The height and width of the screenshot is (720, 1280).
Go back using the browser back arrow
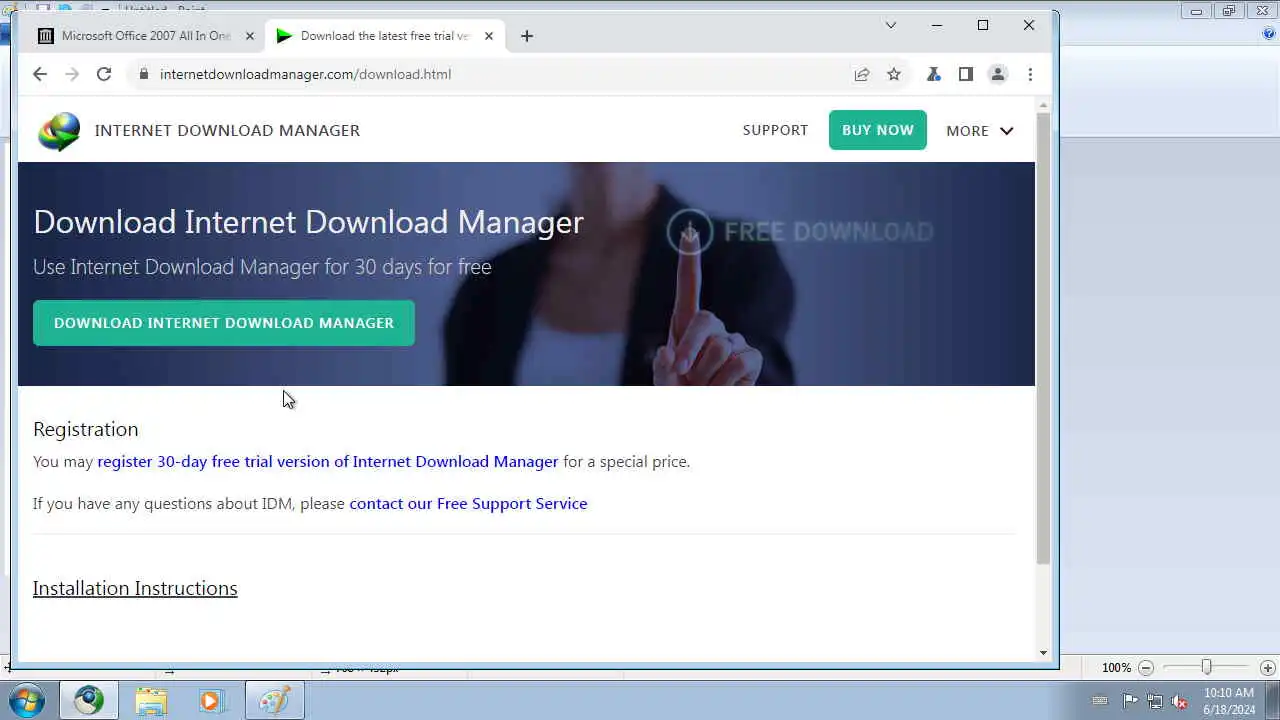tap(40, 74)
